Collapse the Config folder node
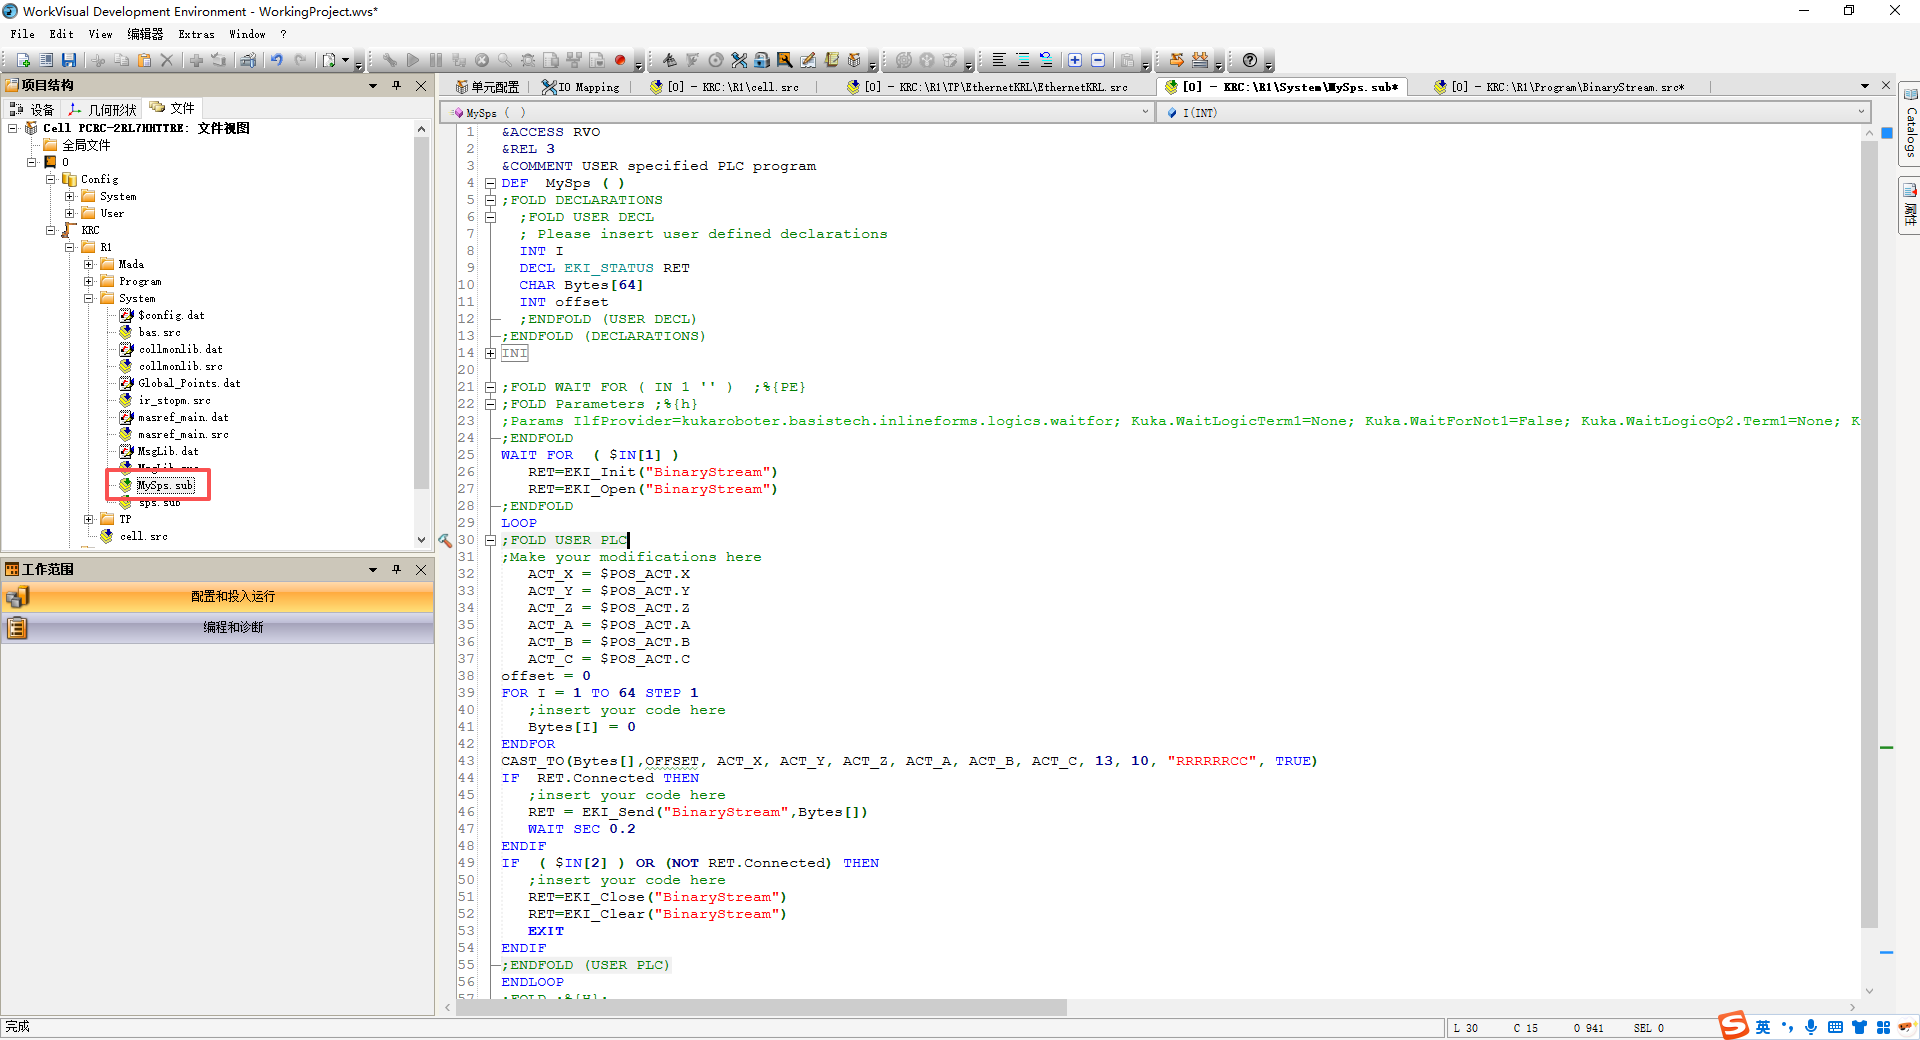 (50, 179)
